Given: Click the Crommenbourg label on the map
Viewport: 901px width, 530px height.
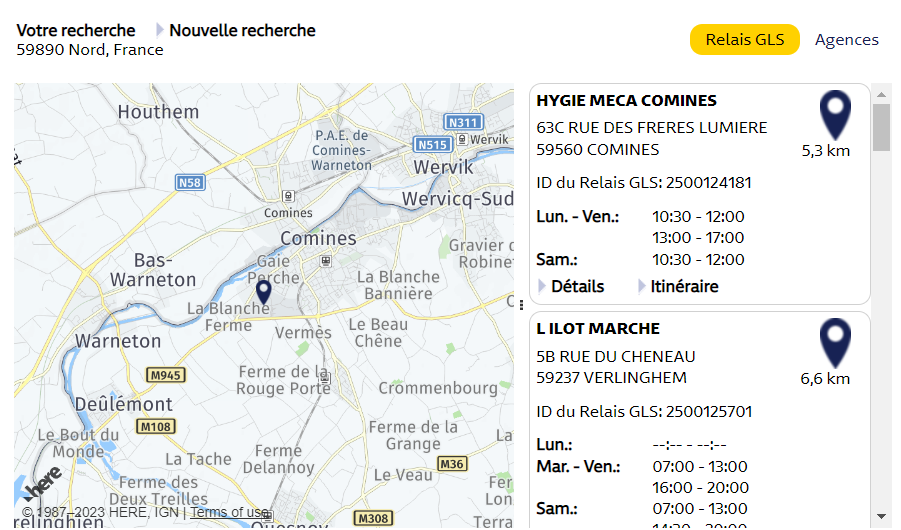Looking at the screenshot, I should click(438, 388).
